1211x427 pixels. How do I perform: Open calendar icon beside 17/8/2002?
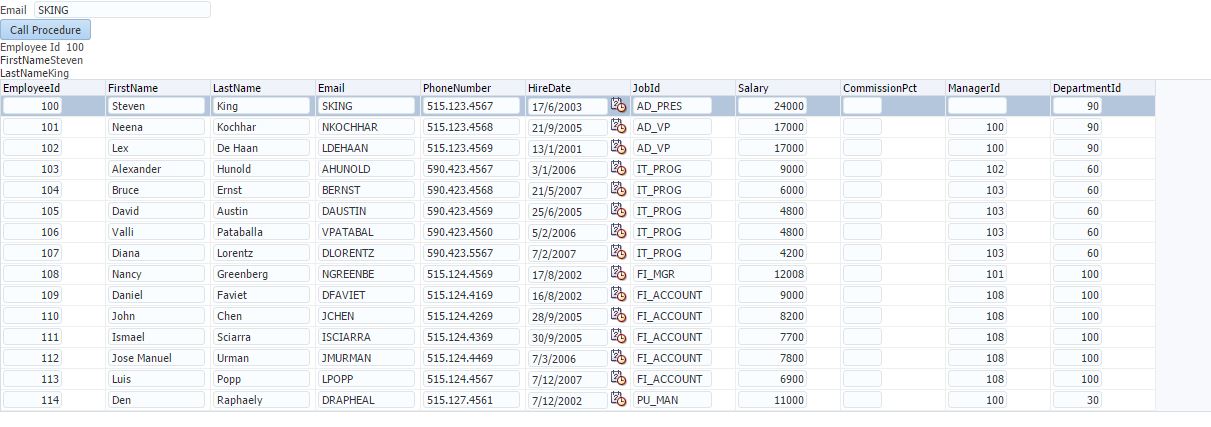click(x=618, y=273)
